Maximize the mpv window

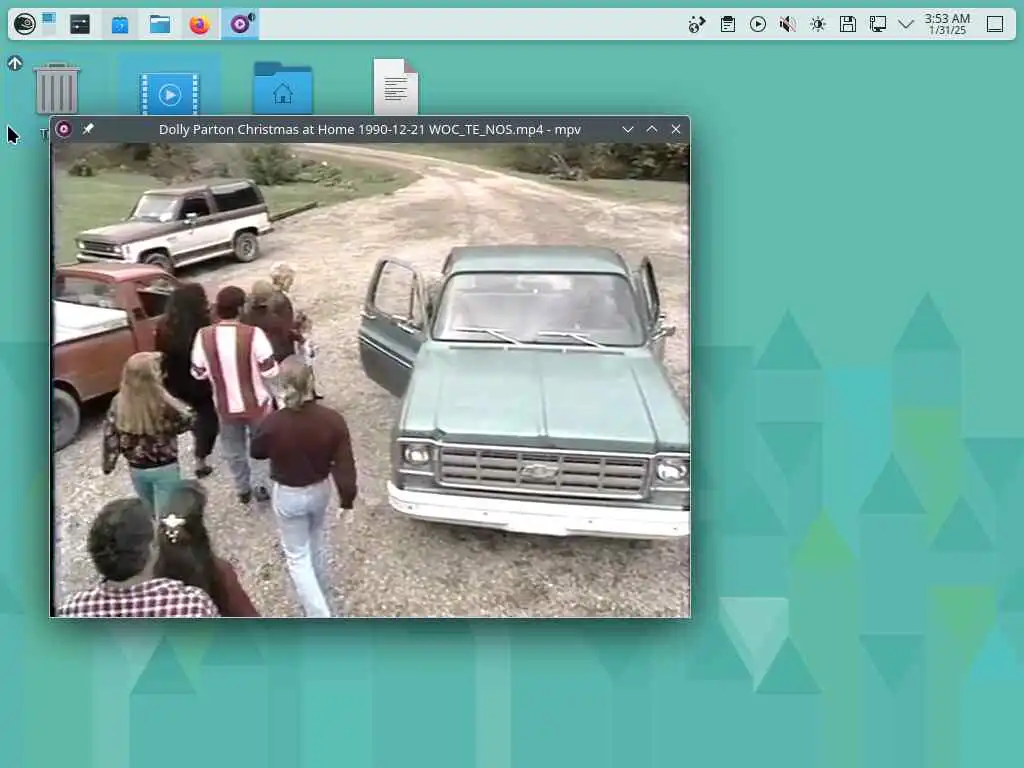point(652,129)
